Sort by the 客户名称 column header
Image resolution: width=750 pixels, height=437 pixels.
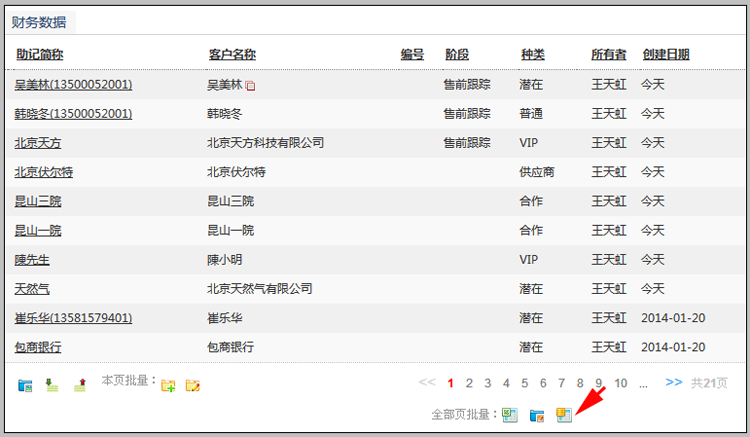(x=232, y=55)
